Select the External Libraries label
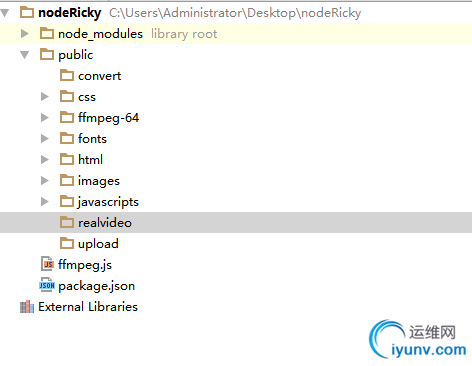472x366 pixels. click(88, 307)
